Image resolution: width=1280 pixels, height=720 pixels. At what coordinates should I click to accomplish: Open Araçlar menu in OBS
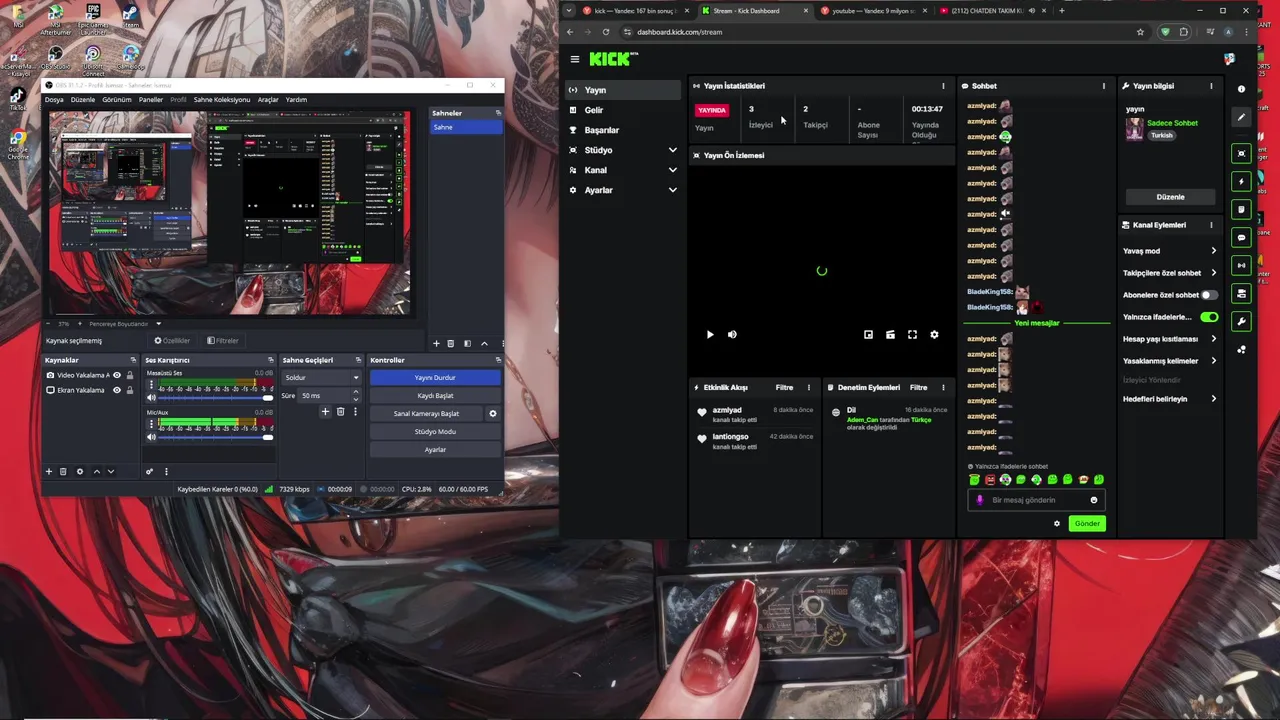coord(268,100)
